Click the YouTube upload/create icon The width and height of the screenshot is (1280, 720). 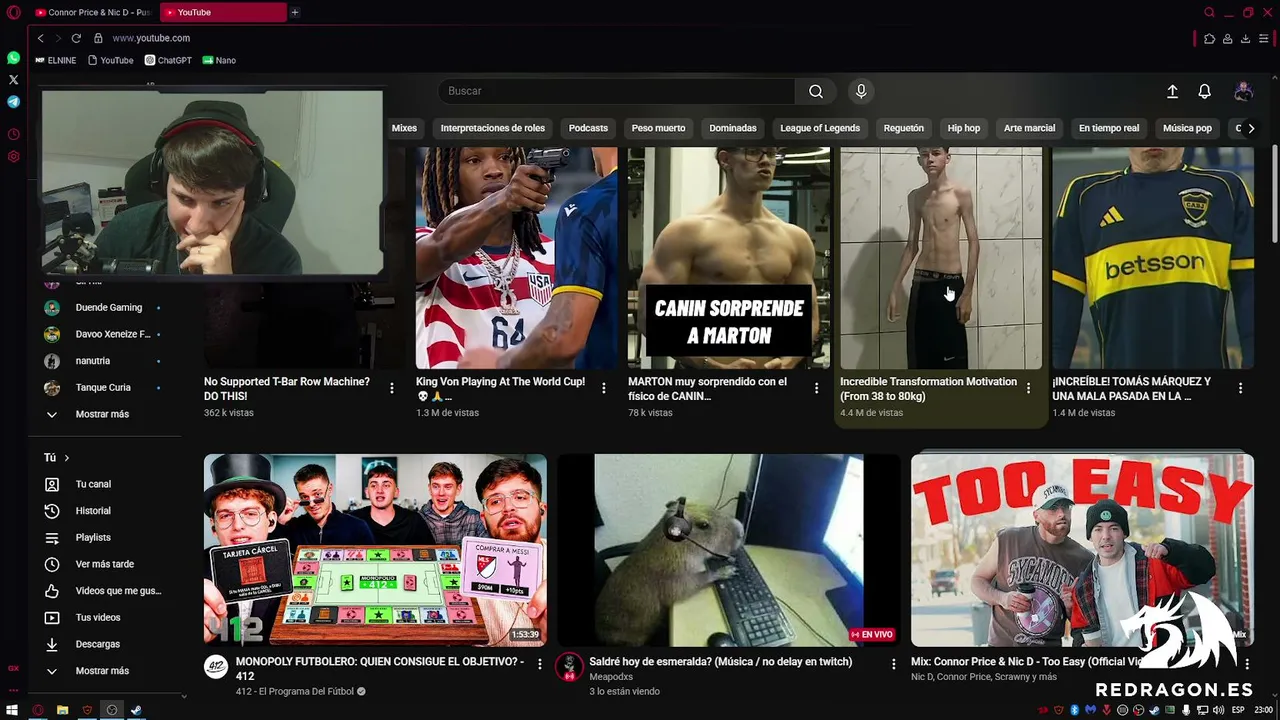pyautogui.click(x=1172, y=91)
